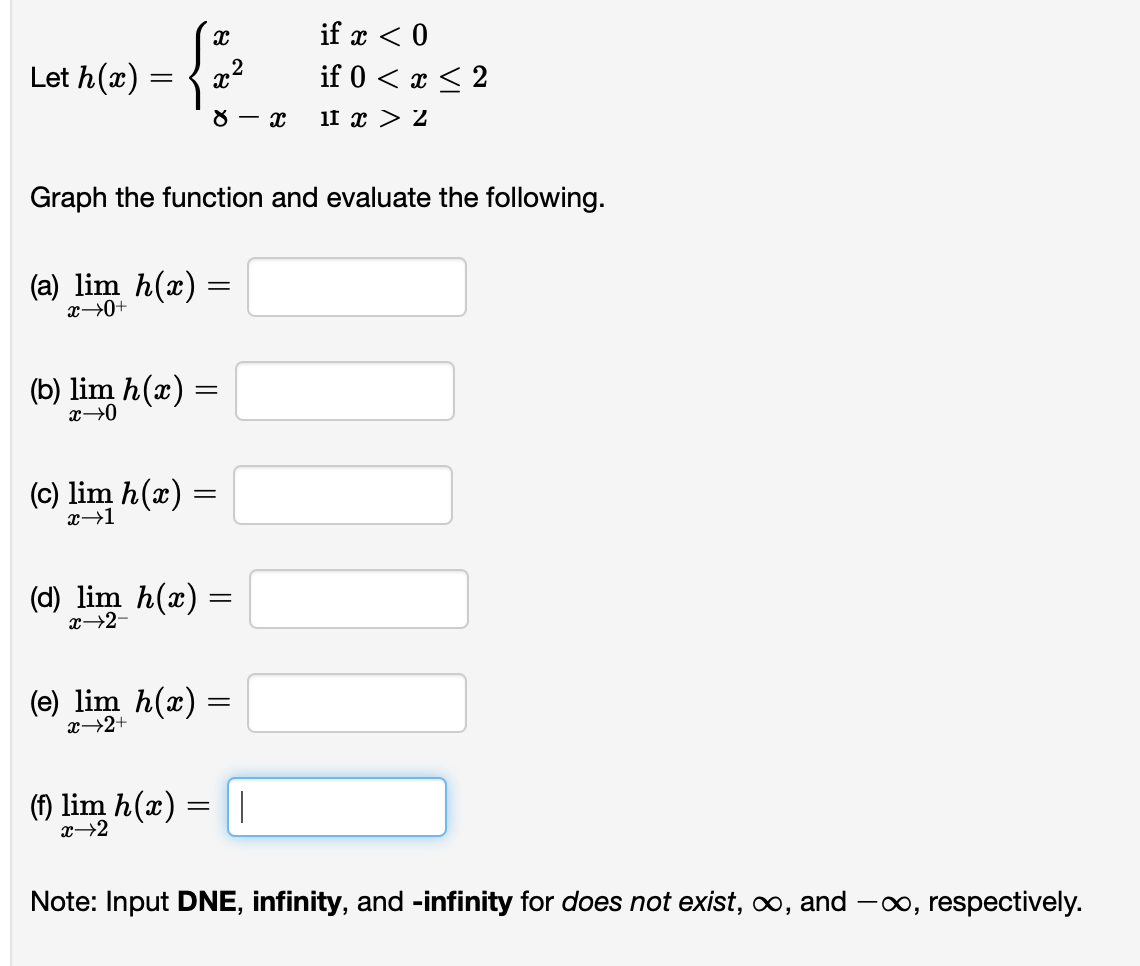Click the answer box for part (c)

pyautogui.click(x=342, y=494)
